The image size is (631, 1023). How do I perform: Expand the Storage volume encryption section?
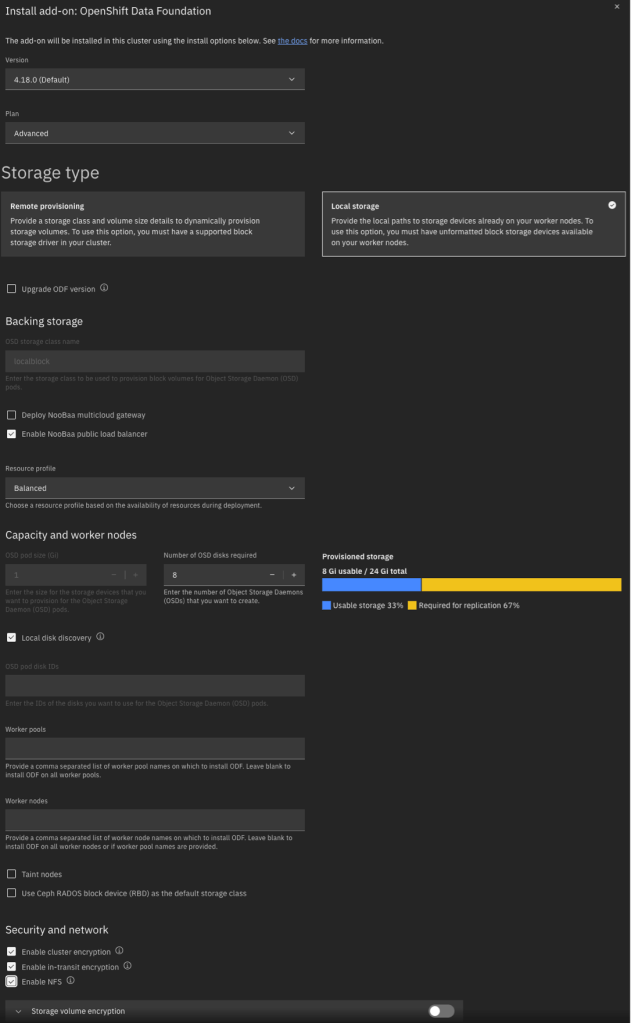(19, 1011)
